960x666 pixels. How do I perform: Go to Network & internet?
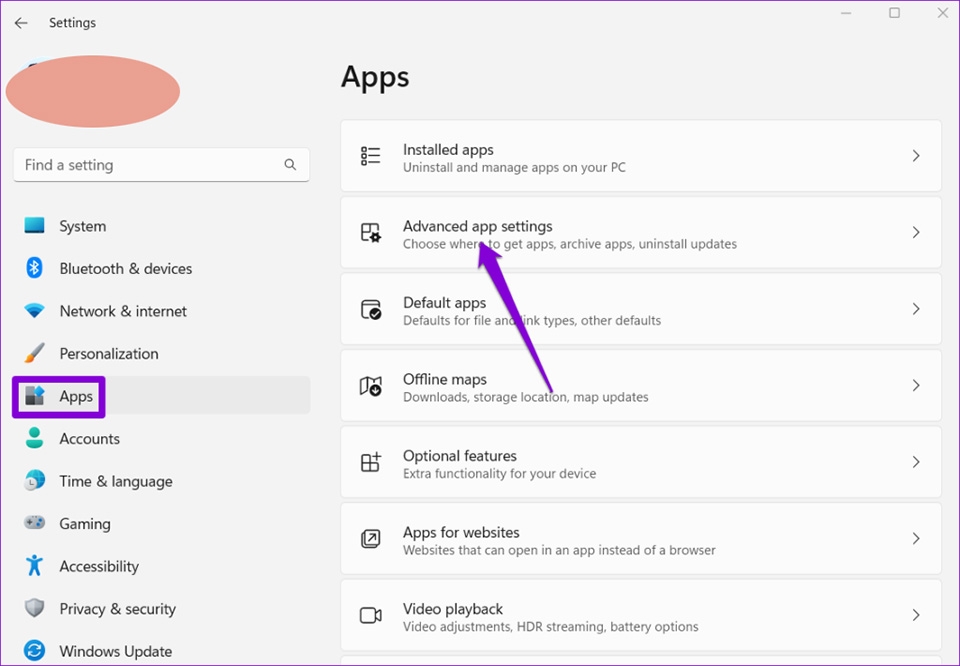(x=162, y=311)
